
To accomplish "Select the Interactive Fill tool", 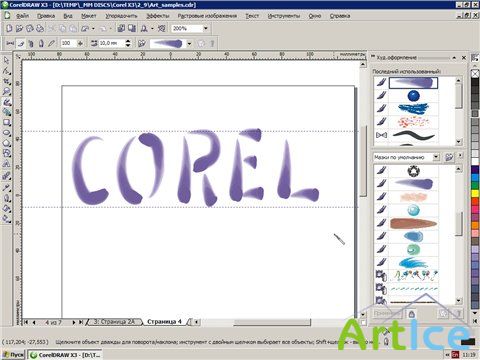I will [x=7, y=219].
